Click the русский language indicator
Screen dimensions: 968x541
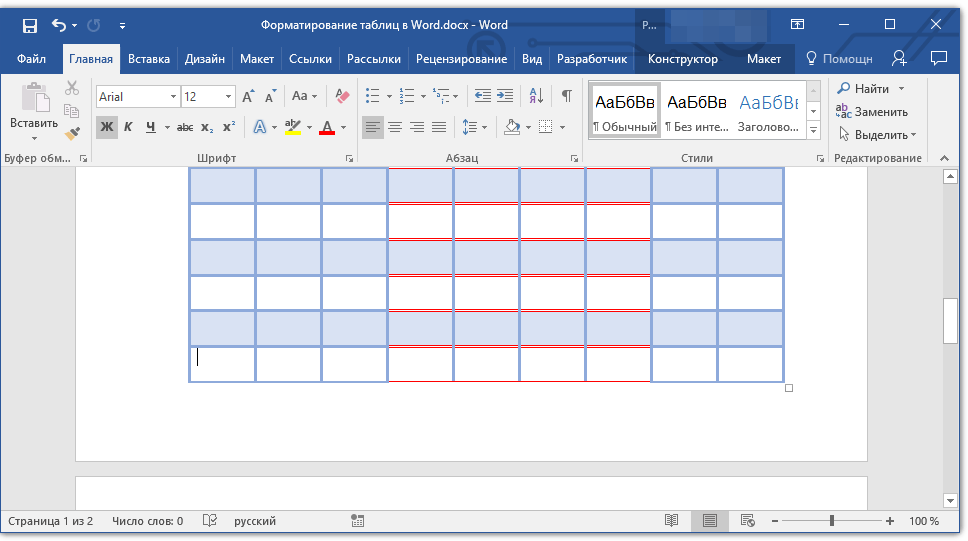255,521
